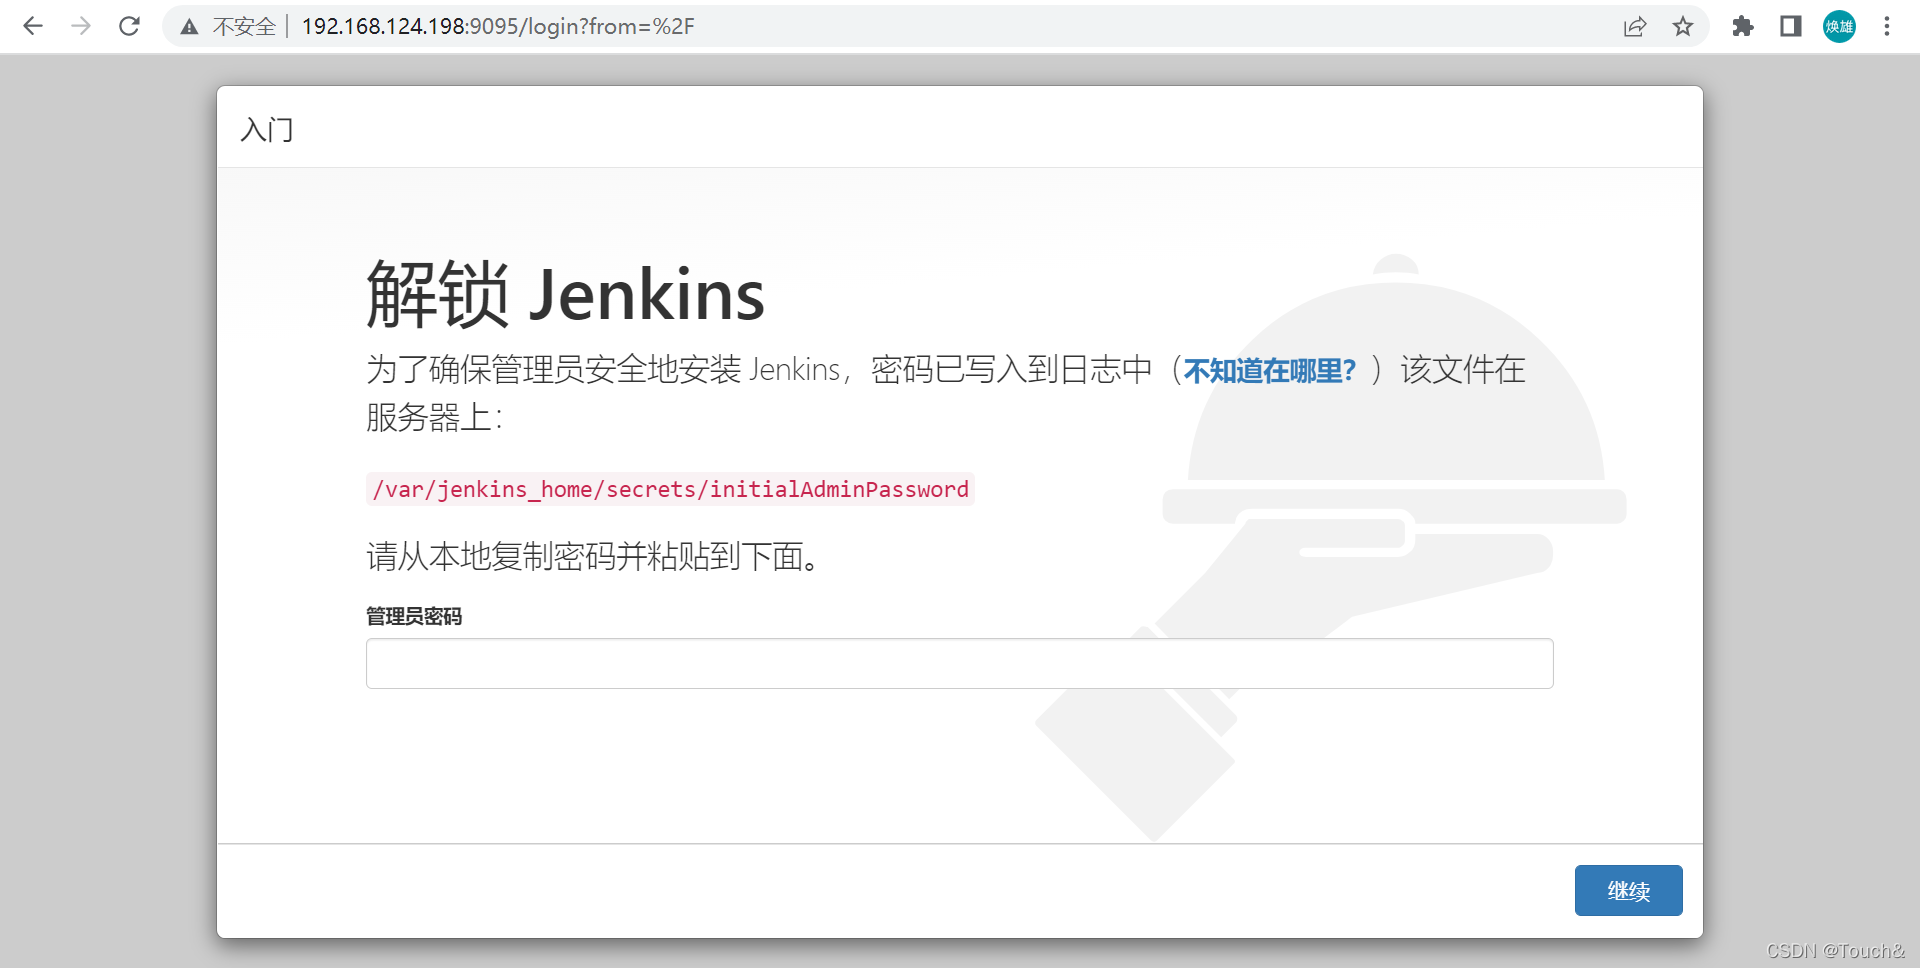Click the 继续 continue button
This screenshot has width=1920, height=968.
pyautogui.click(x=1629, y=890)
